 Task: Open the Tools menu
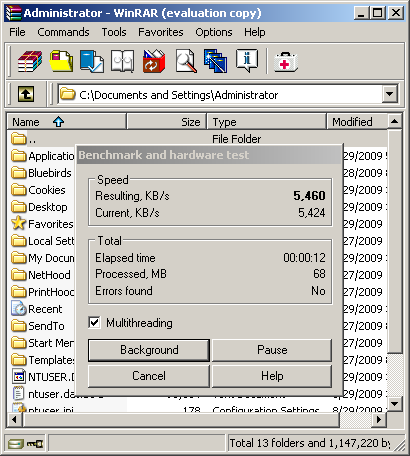(114, 32)
